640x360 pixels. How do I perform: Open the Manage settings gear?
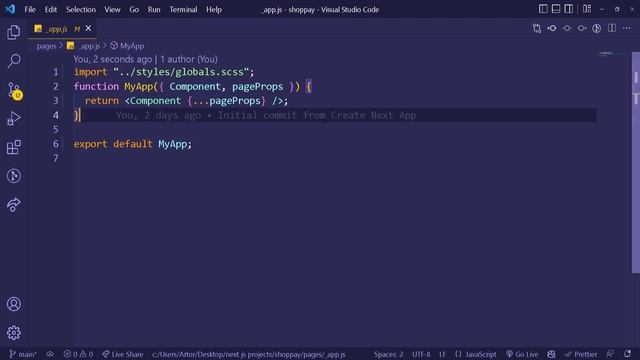pyautogui.click(x=13, y=333)
